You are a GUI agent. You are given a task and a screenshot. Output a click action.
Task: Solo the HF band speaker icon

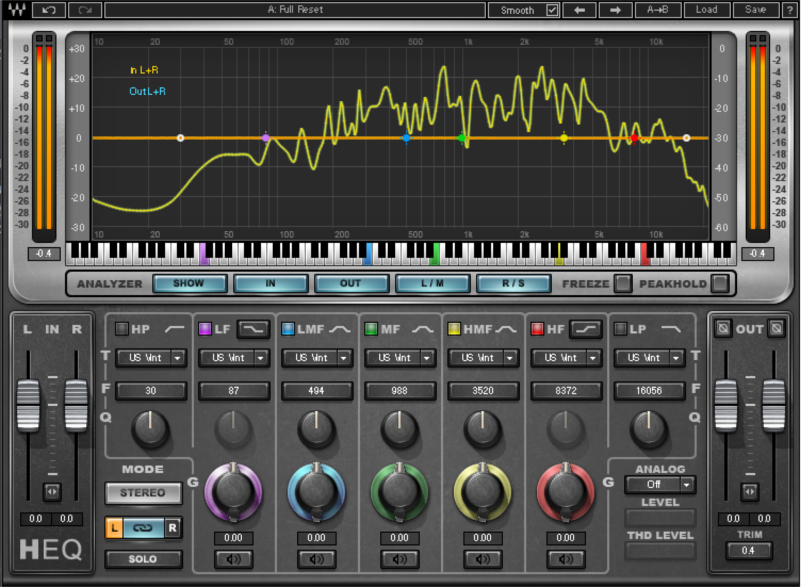tap(566, 559)
